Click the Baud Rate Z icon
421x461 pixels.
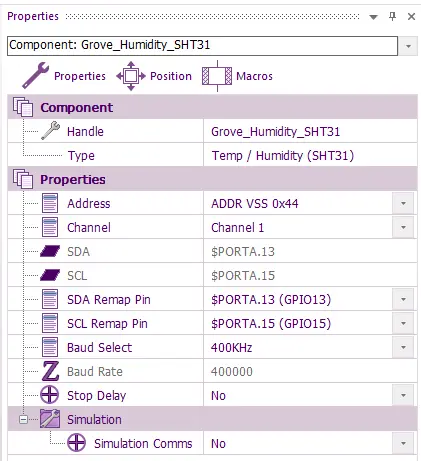(50, 371)
